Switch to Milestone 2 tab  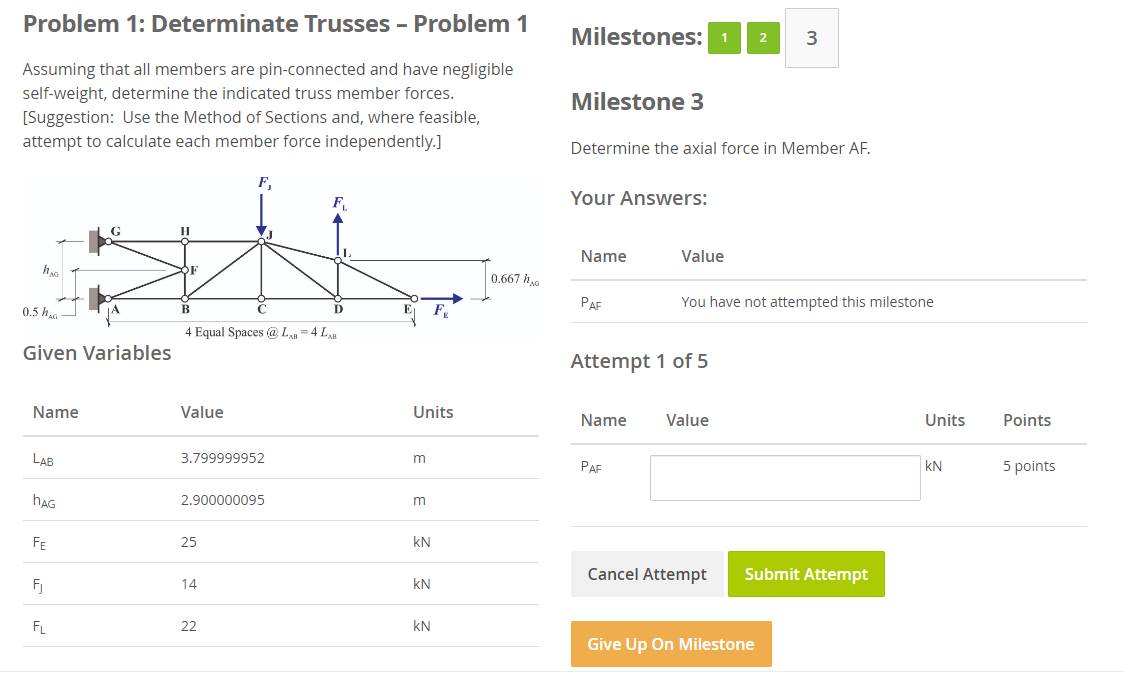pyautogui.click(x=762, y=37)
